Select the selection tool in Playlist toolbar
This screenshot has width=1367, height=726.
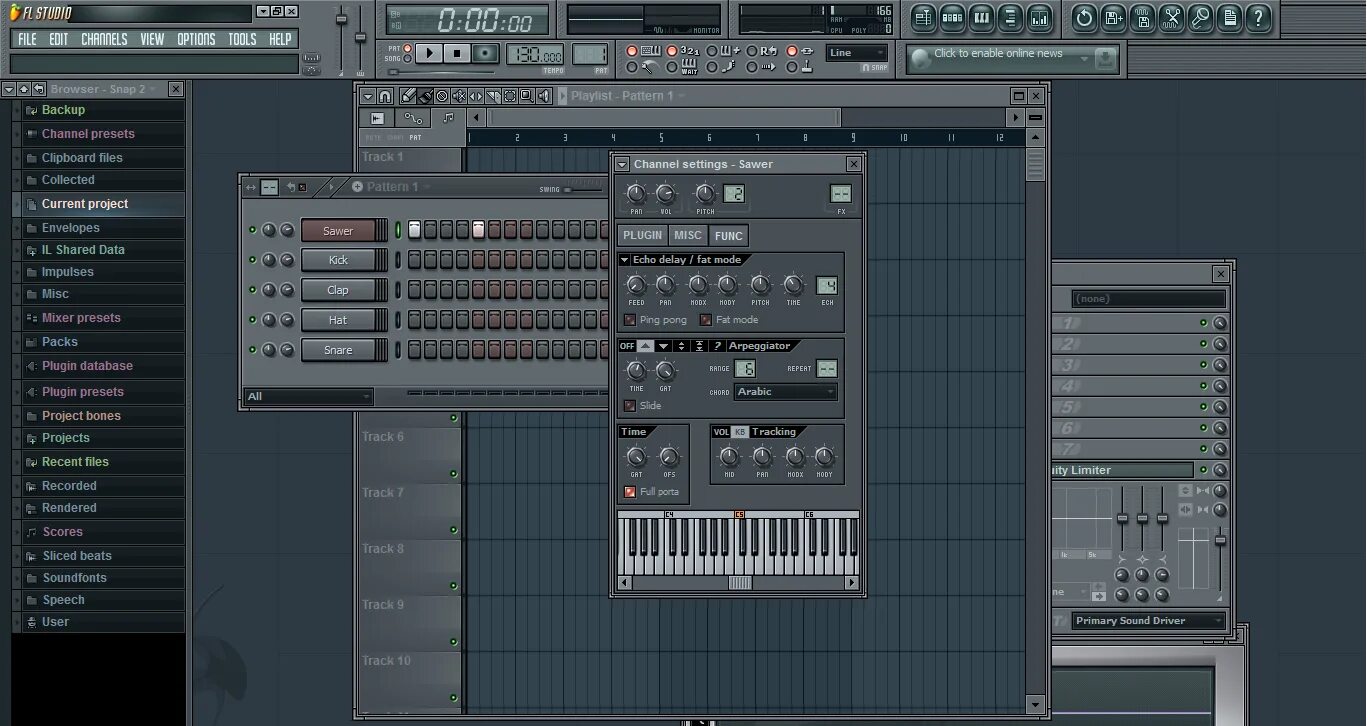click(510, 96)
